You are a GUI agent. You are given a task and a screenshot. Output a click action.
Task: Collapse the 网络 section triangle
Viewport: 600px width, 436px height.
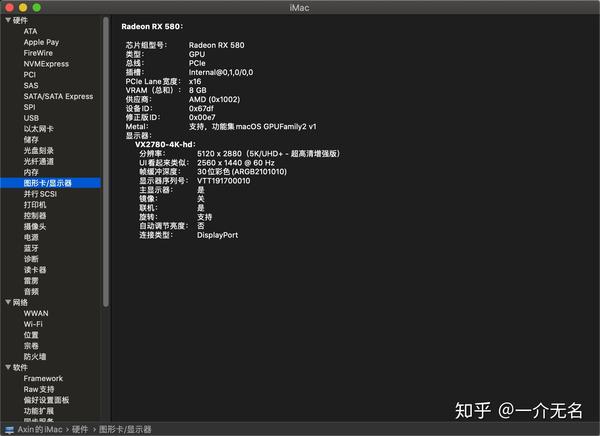click(x=8, y=302)
